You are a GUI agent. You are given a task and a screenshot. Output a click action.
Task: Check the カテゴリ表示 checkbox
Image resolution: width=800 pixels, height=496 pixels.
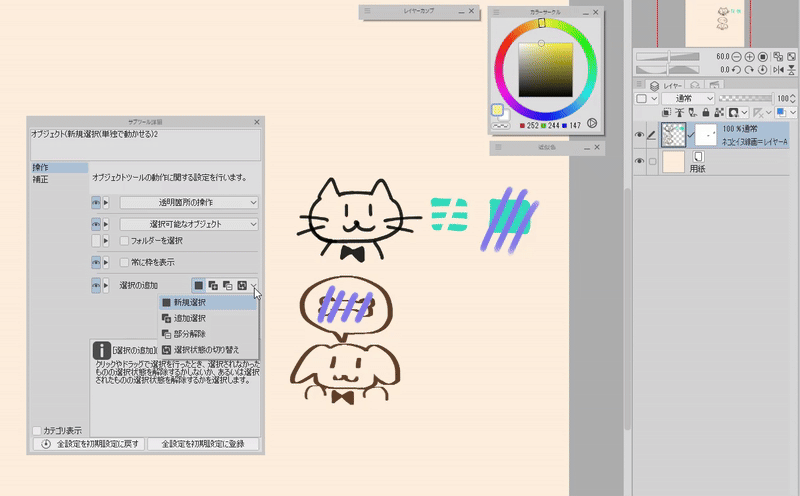37,431
